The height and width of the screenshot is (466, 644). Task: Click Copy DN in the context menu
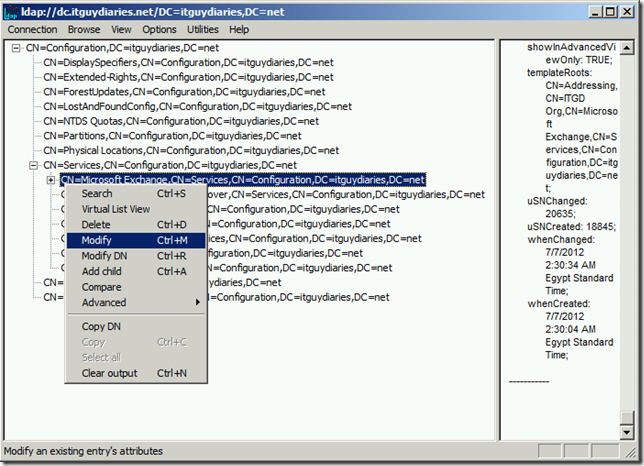136,326
